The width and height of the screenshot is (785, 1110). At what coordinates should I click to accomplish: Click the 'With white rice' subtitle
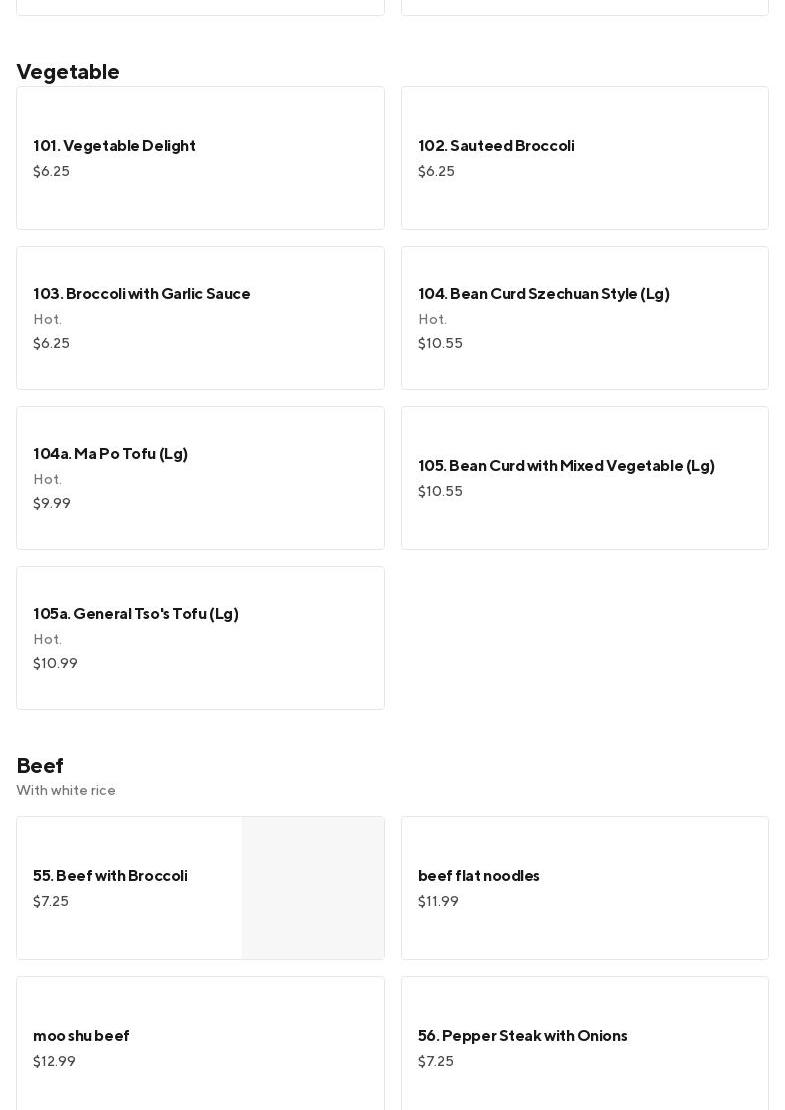66,791
